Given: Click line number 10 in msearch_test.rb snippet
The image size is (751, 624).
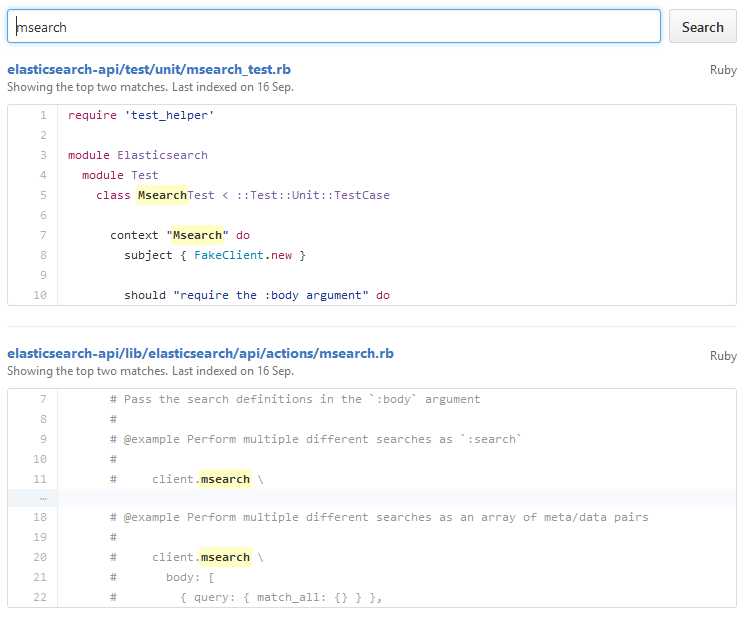Looking at the screenshot, I should click(x=40, y=295).
